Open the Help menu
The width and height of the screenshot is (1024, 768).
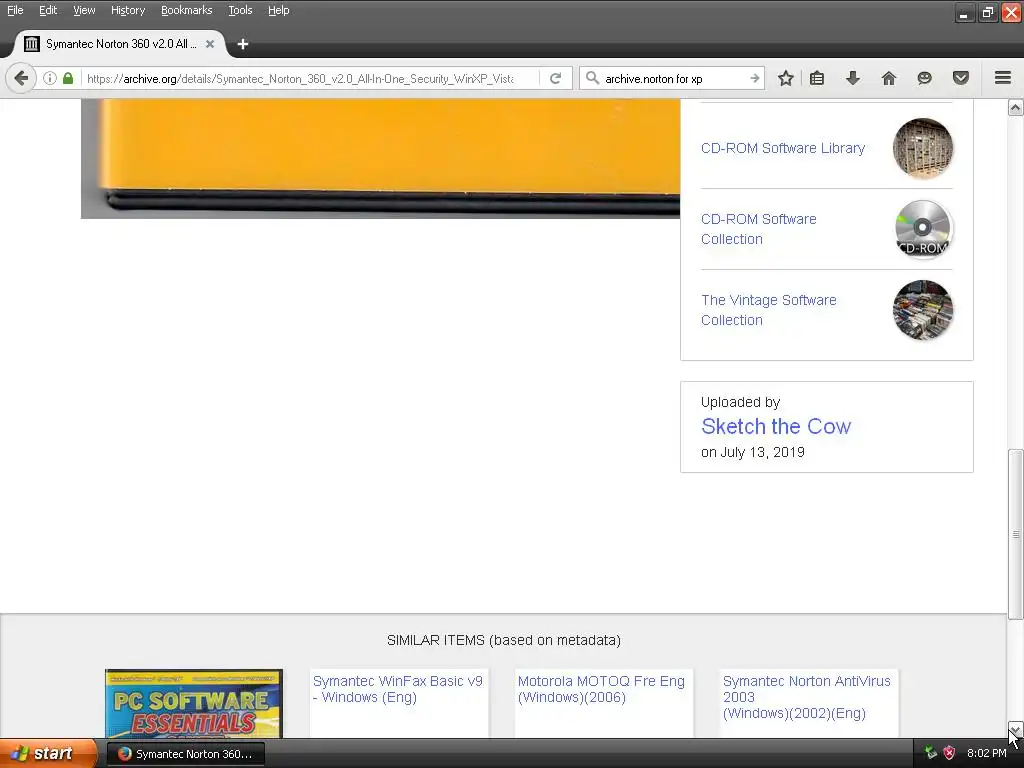click(278, 10)
